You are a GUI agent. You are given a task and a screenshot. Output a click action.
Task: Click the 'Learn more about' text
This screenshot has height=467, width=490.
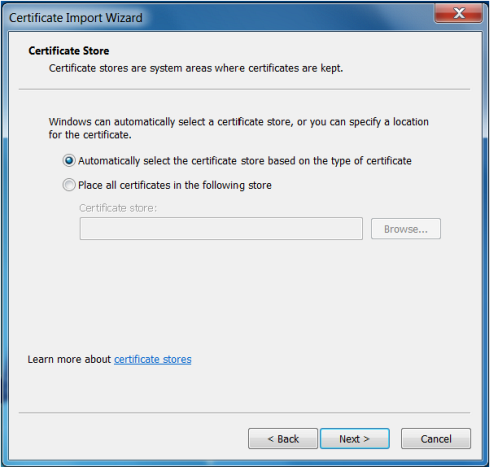(x=69, y=359)
